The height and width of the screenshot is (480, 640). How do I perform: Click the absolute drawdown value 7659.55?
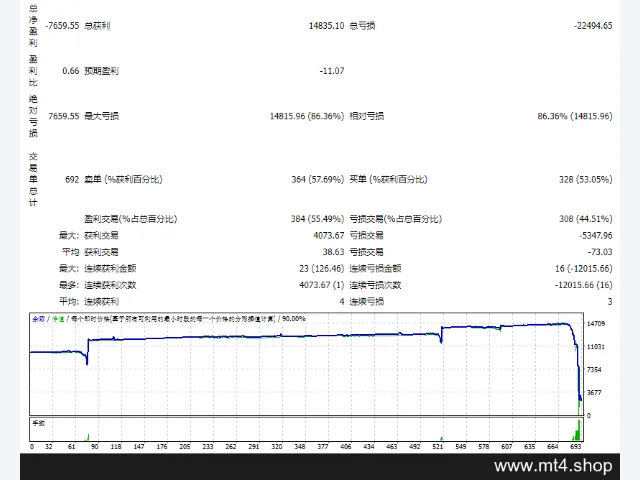pyautogui.click(x=64, y=116)
